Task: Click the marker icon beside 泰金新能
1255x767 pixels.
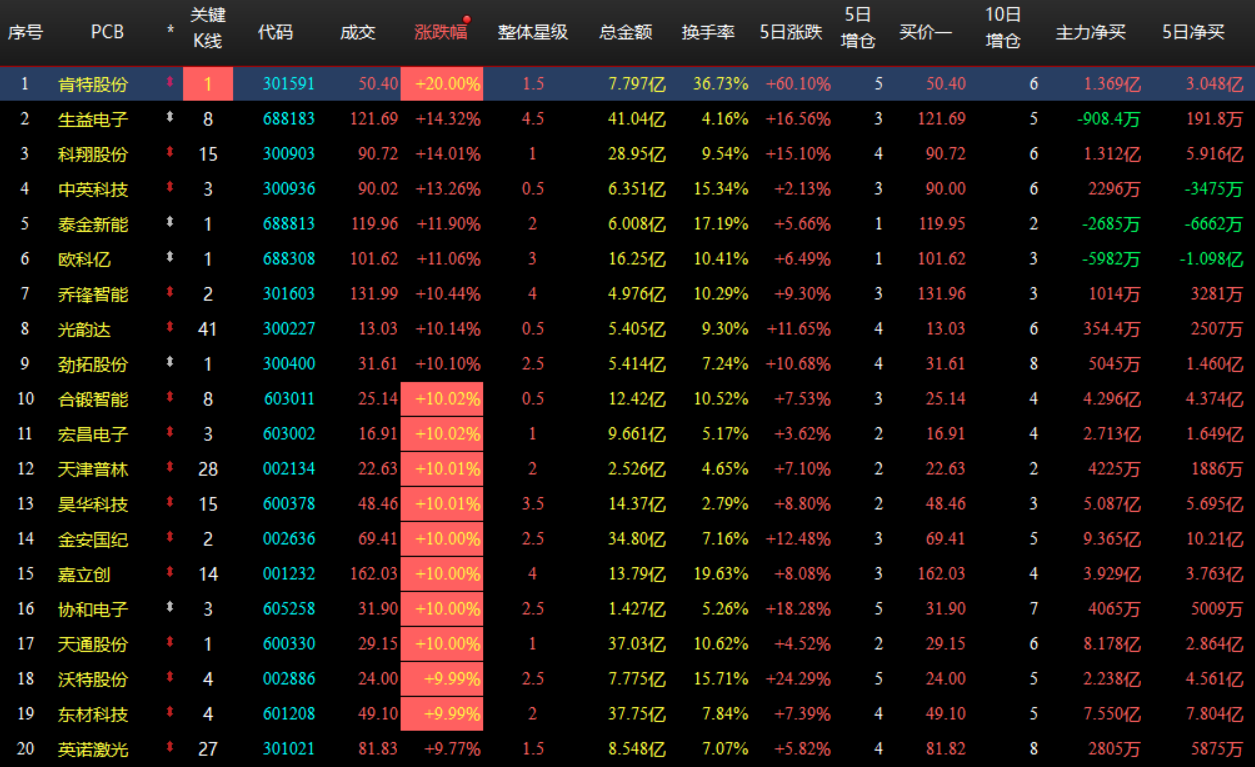Action: [x=170, y=224]
